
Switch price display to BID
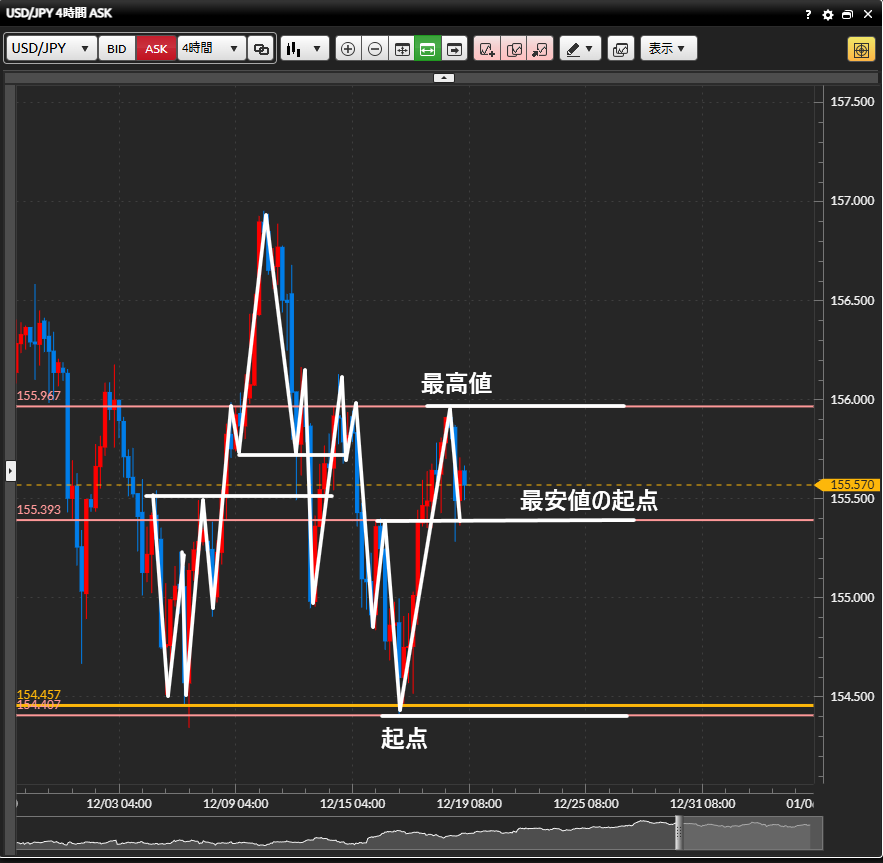coord(117,49)
